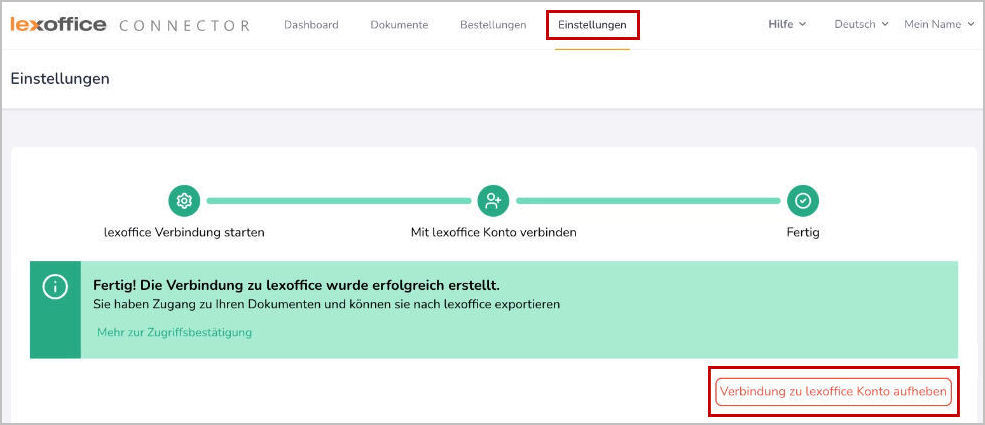Viewport: 985px width, 425px height.
Task: Switch to the Dokumente tab
Action: pyautogui.click(x=399, y=25)
